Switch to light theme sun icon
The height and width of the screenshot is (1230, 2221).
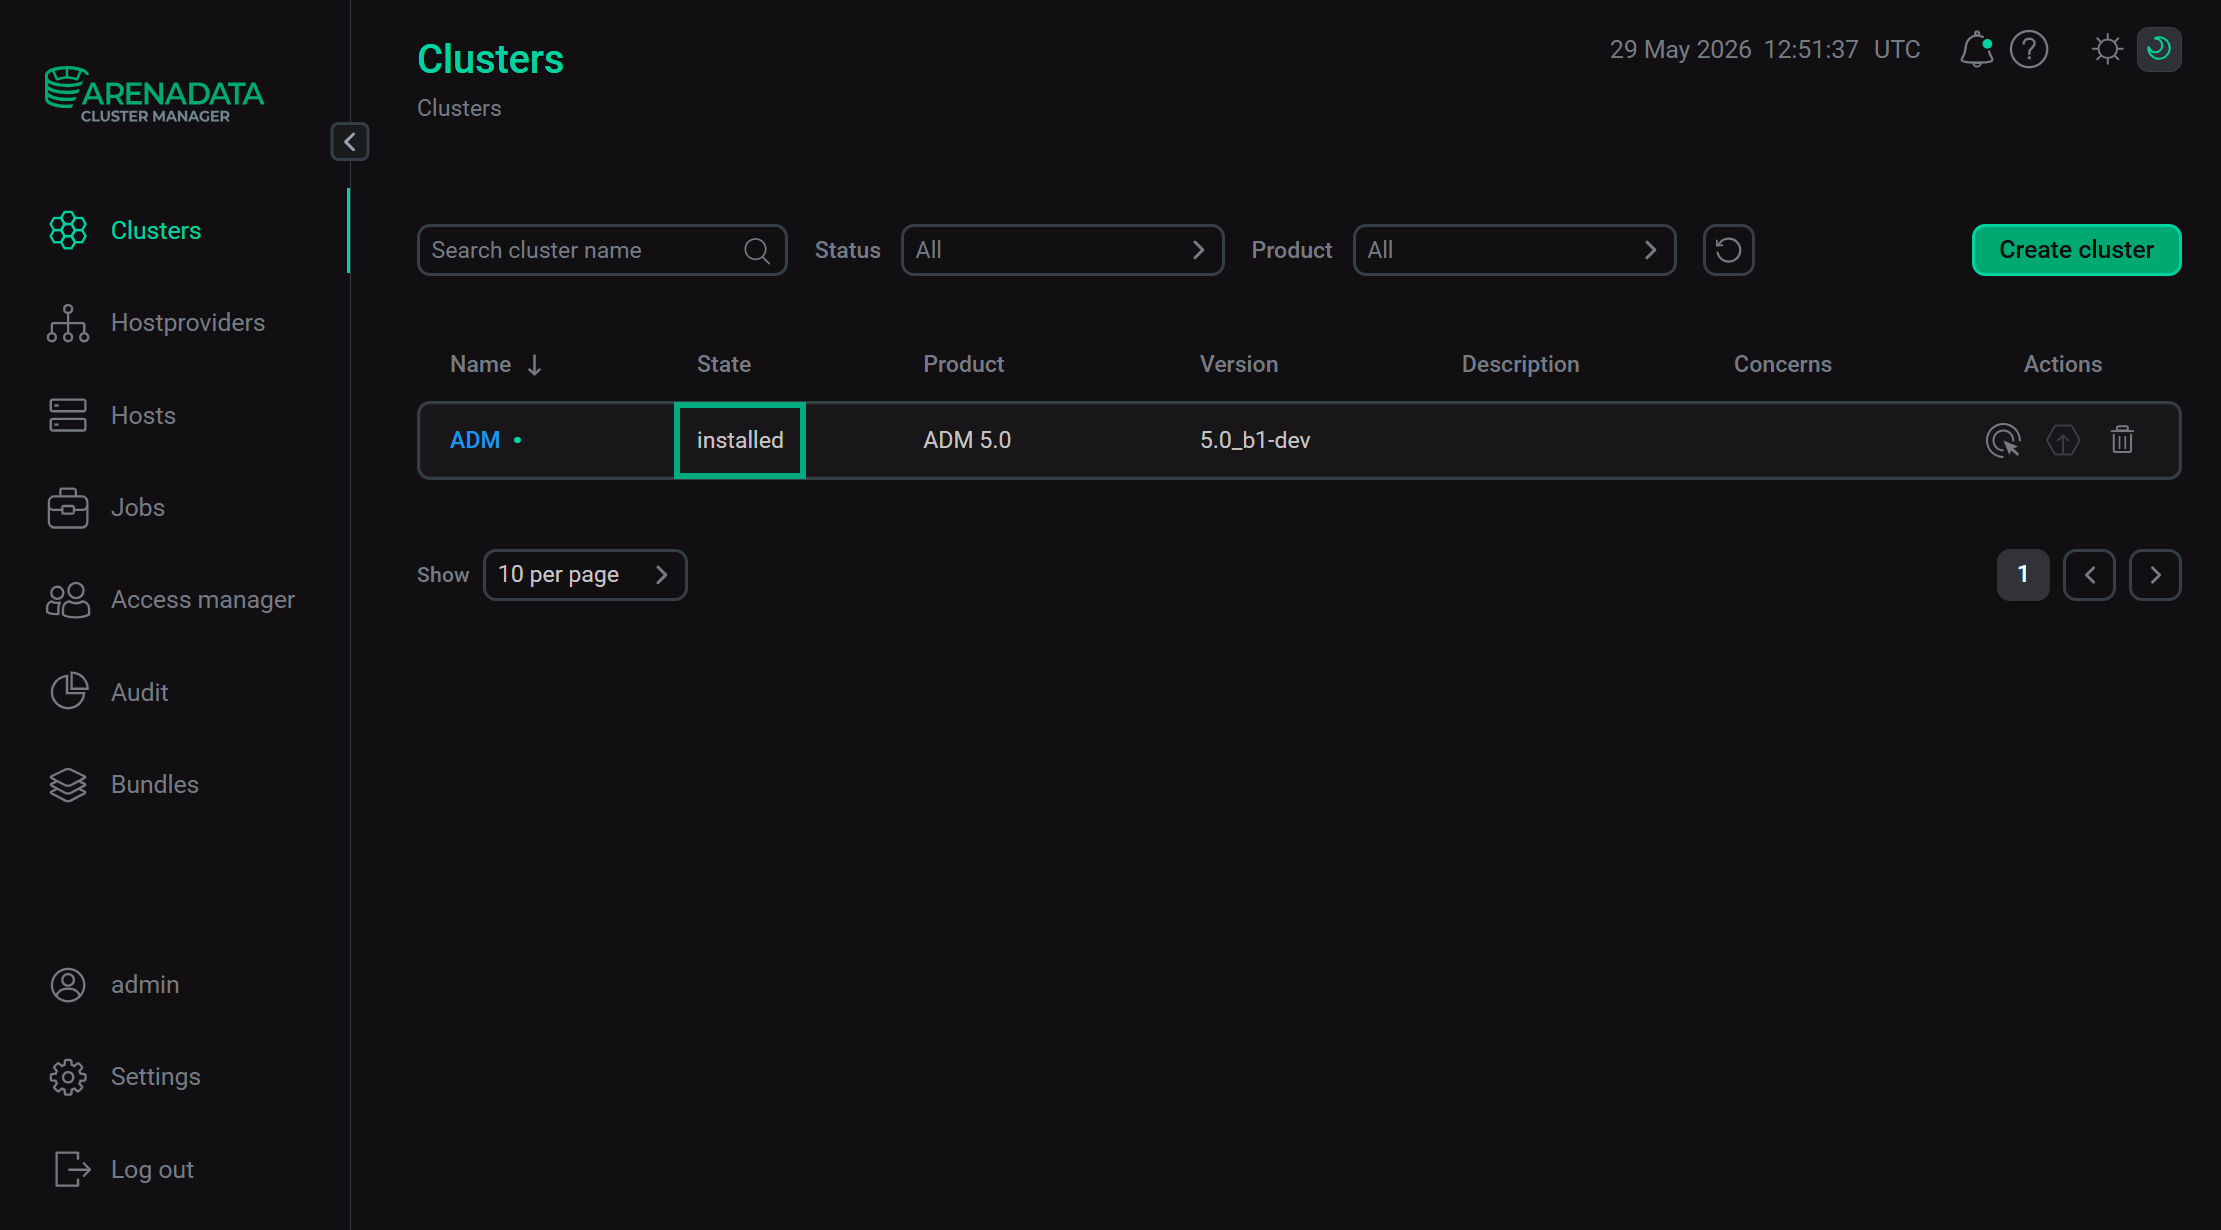click(x=2107, y=49)
